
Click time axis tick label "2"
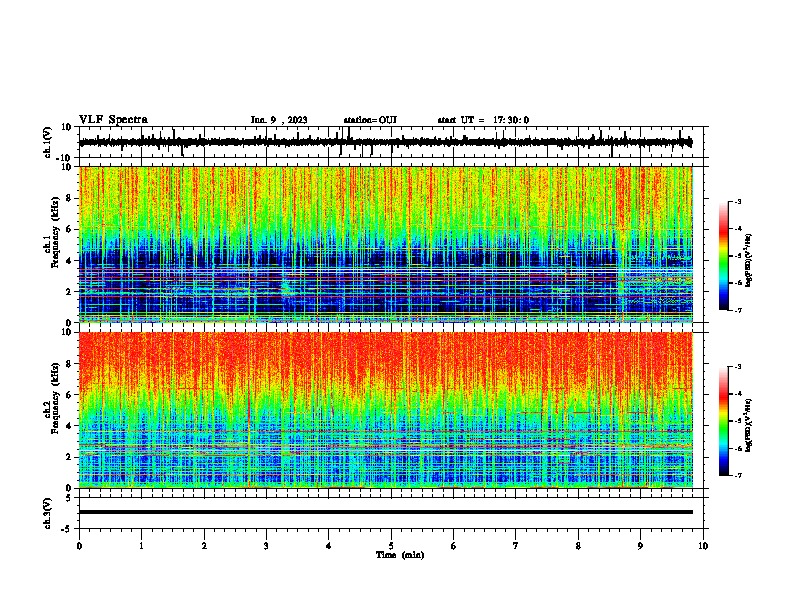click(x=204, y=546)
